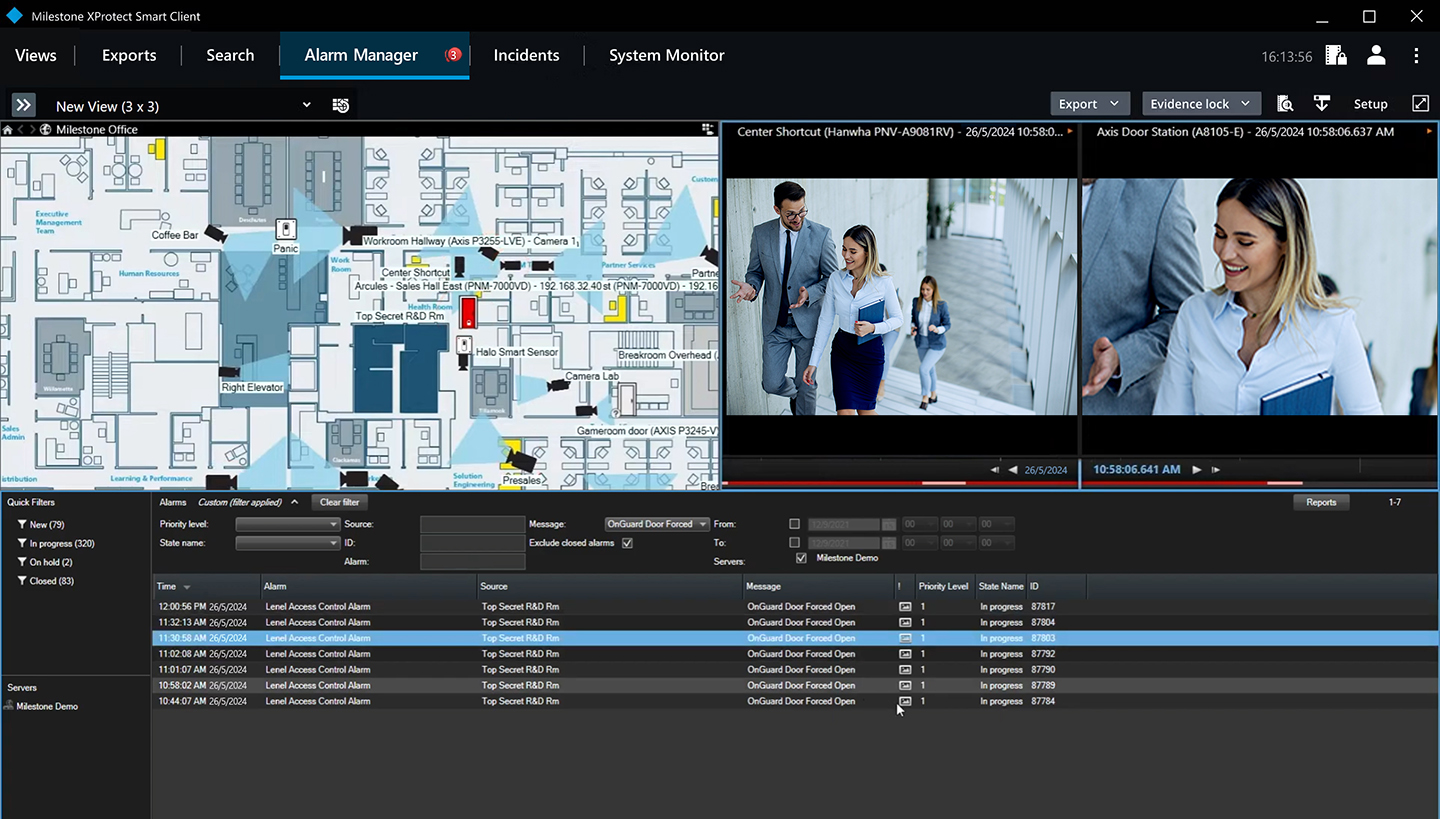Enable the From date checkbox
The width and height of the screenshot is (1440, 819).
[x=794, y=524]
